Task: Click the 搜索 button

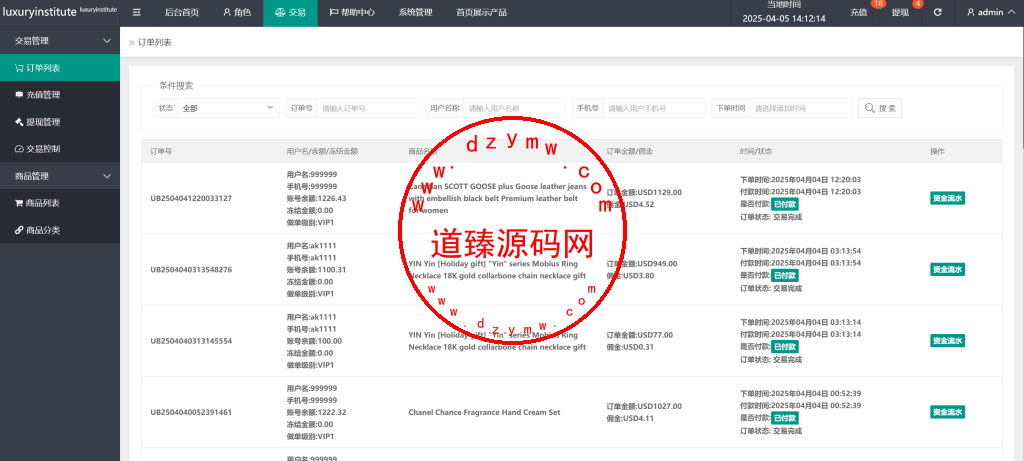Action: click(x=880, y=108)
